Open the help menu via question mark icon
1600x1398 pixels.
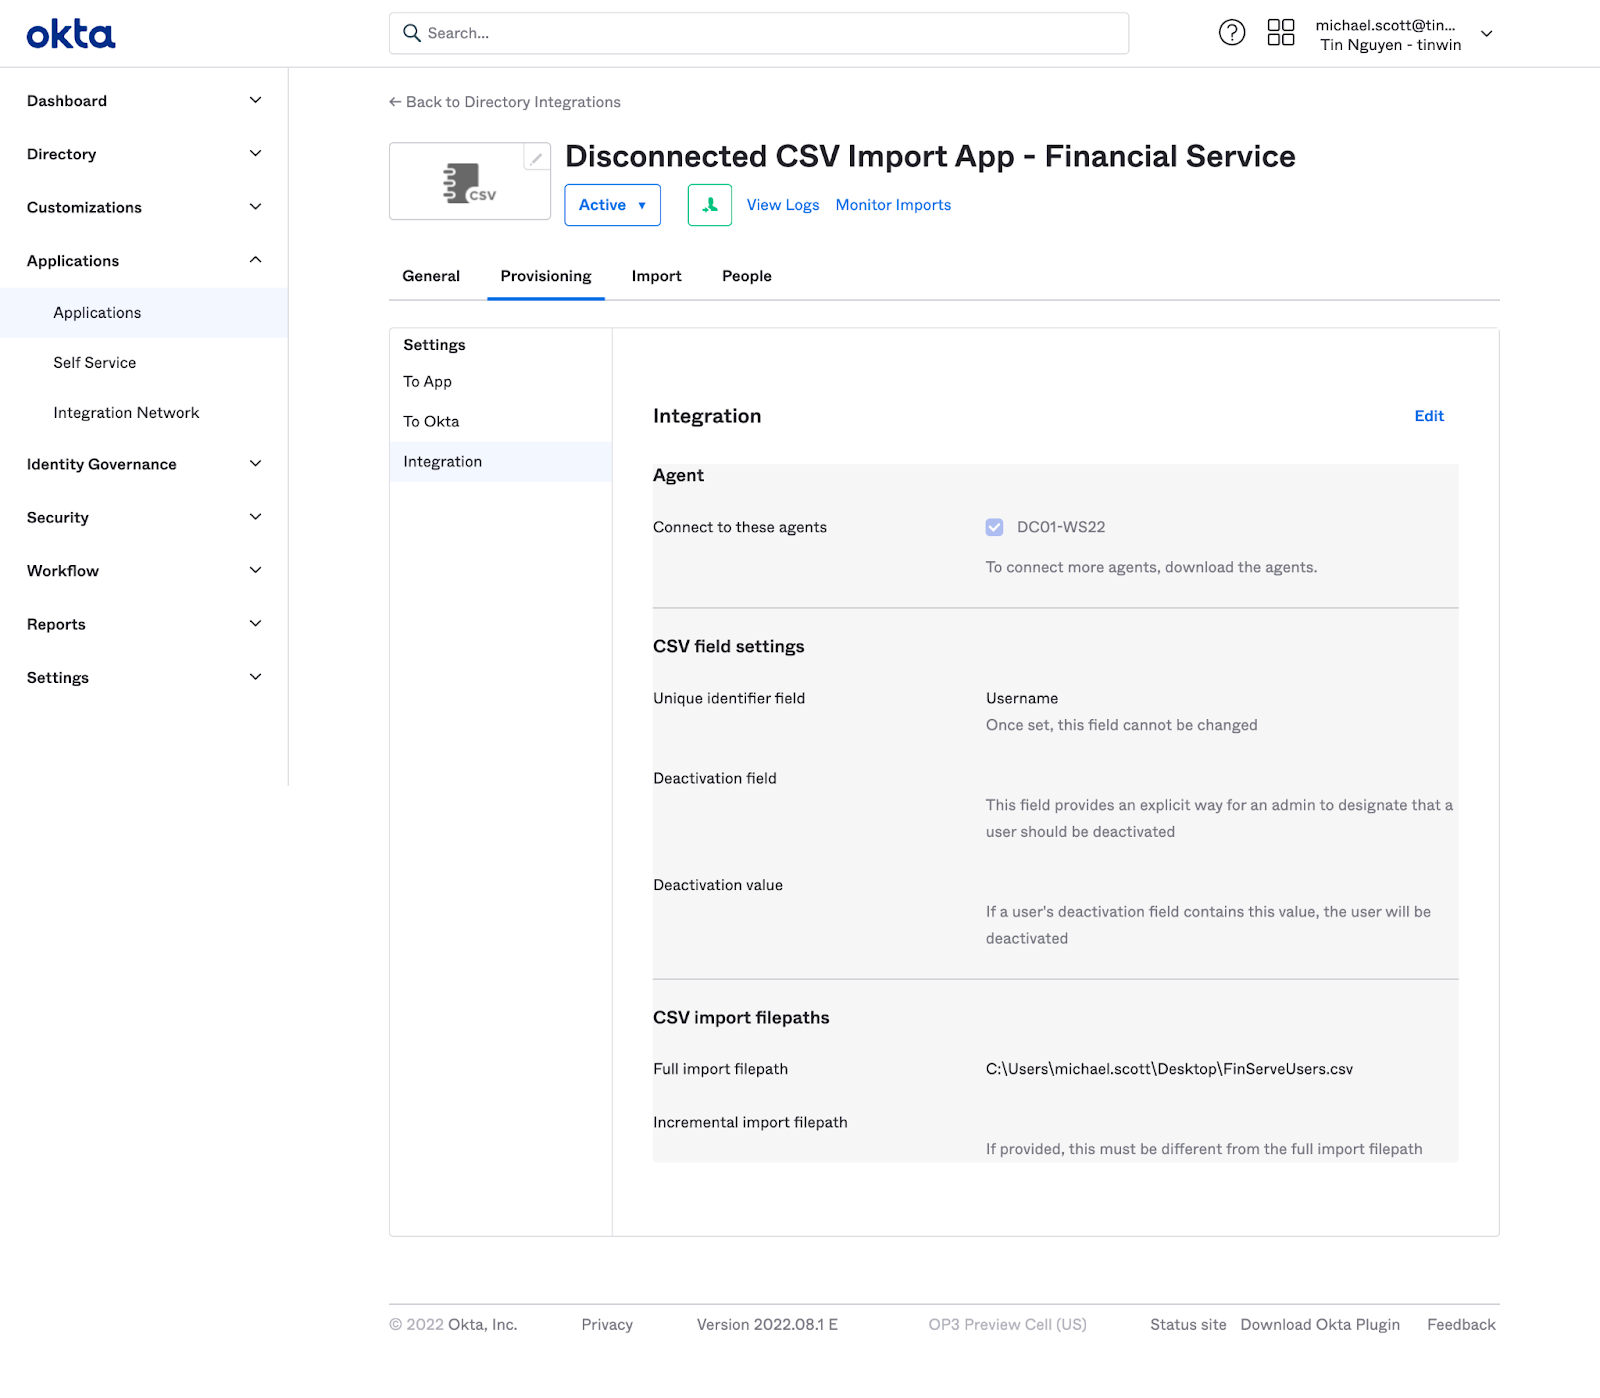pos(1231,33)
